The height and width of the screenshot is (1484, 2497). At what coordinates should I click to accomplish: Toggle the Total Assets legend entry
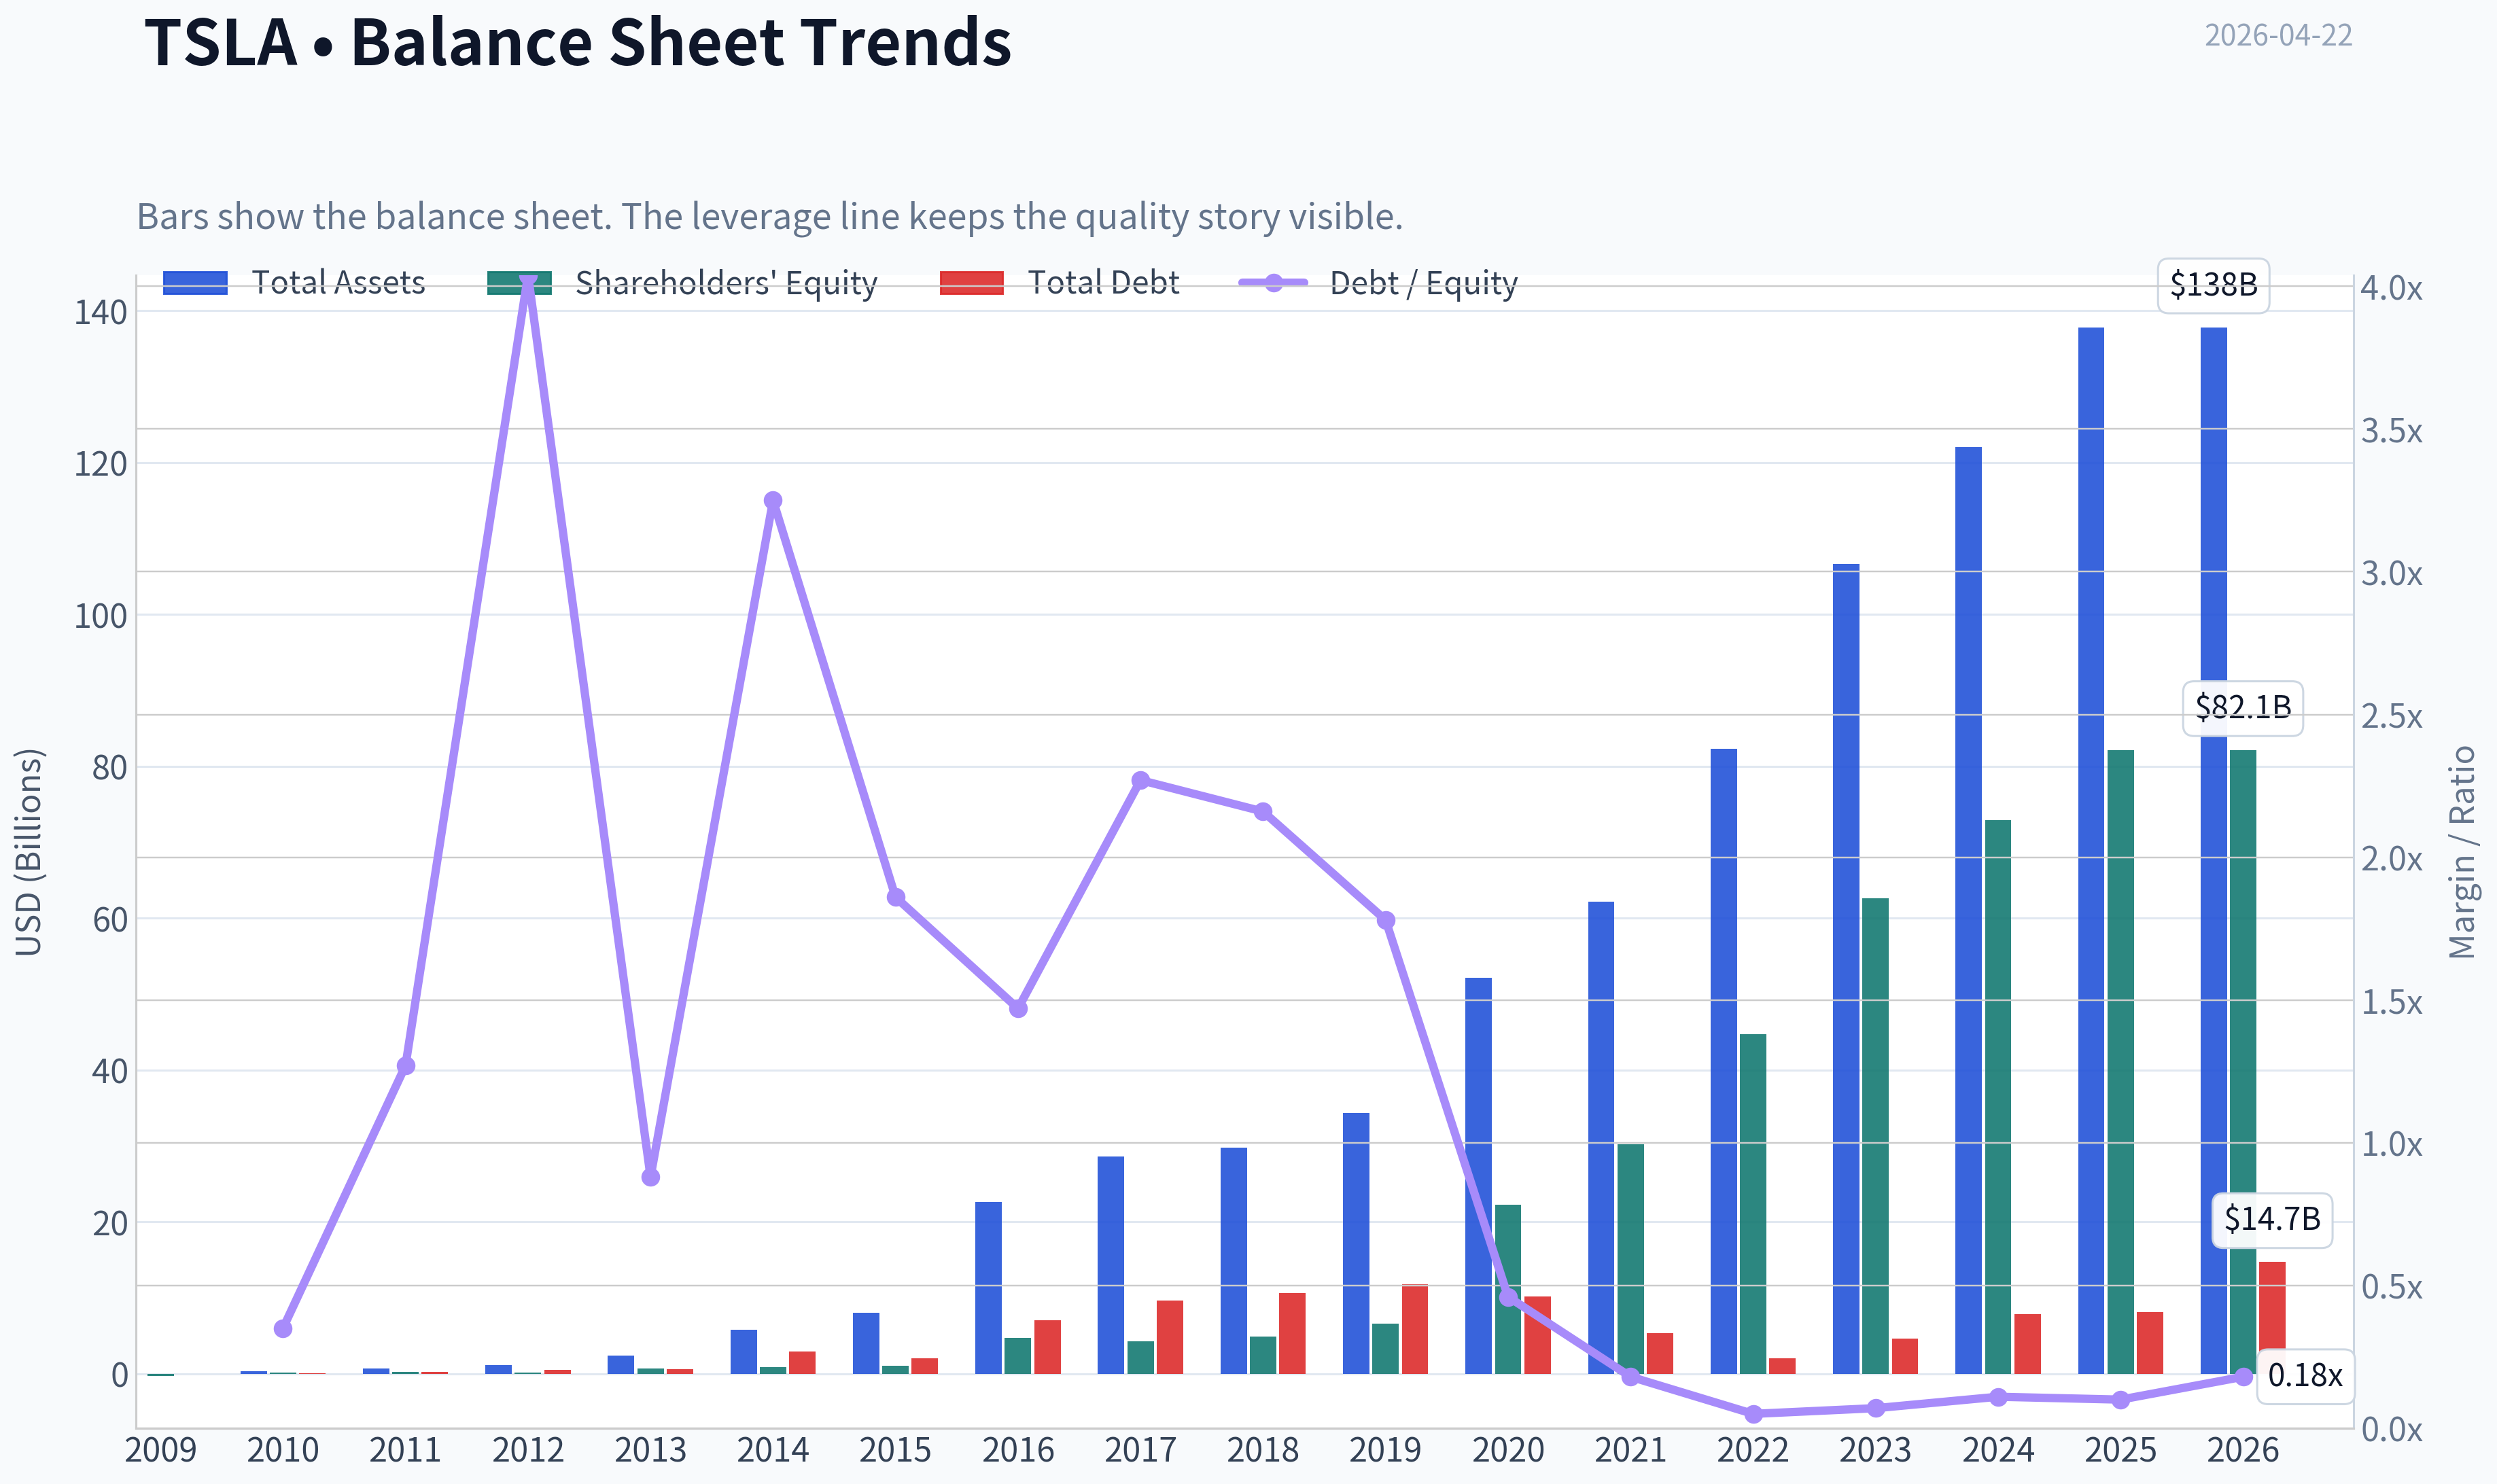(294, 283)
